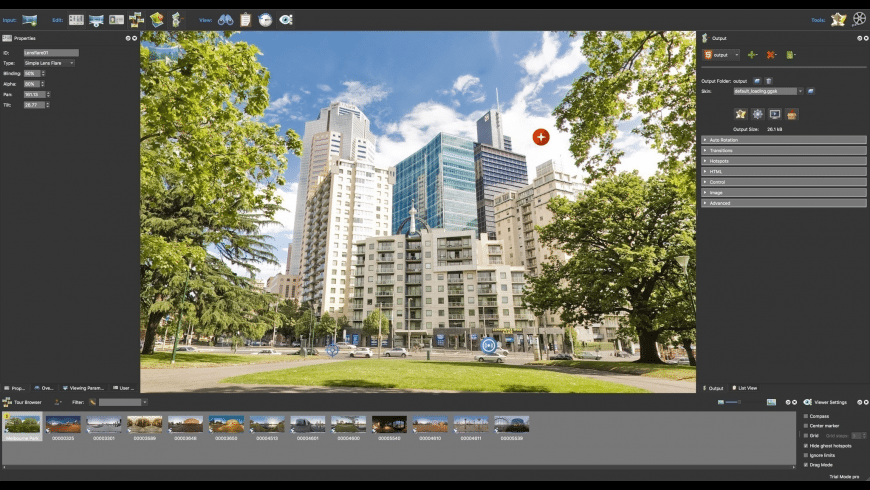
Task: Click the Blinding stepper arrows
Action: point(43,73)
